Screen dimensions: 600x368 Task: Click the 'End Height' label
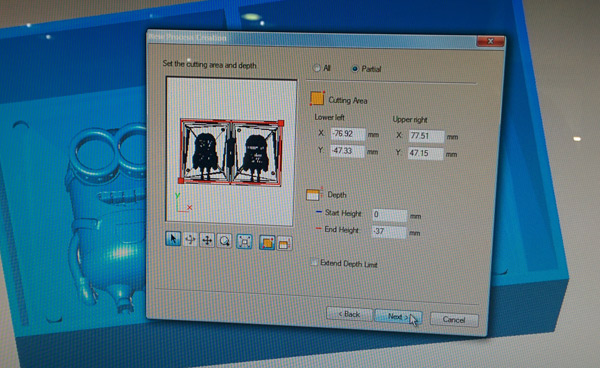(341, 229)
